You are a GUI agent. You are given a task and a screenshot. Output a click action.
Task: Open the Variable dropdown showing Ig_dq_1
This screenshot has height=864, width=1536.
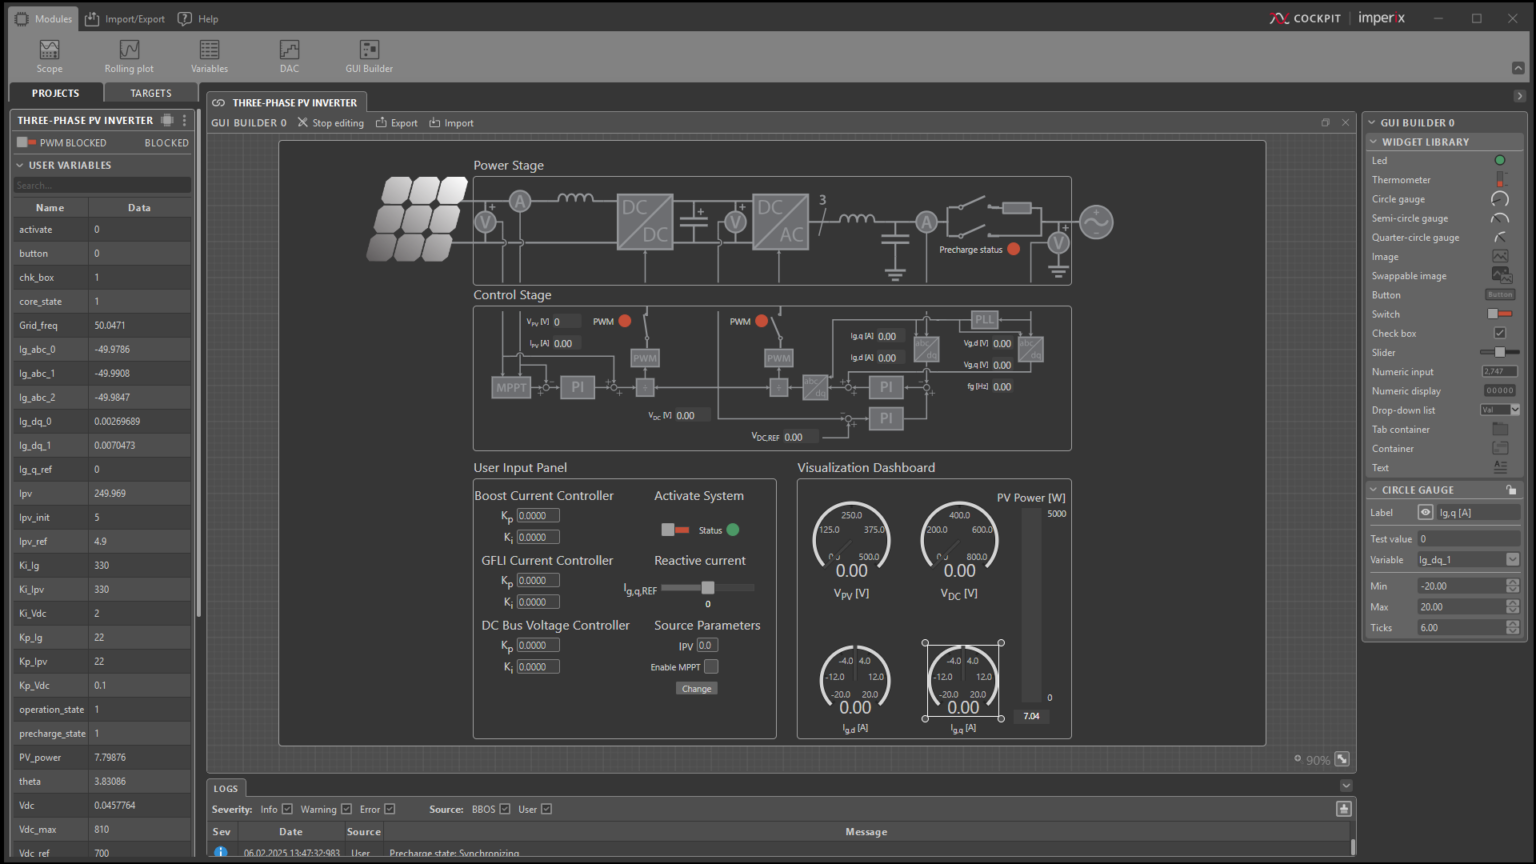(1512, 560)
